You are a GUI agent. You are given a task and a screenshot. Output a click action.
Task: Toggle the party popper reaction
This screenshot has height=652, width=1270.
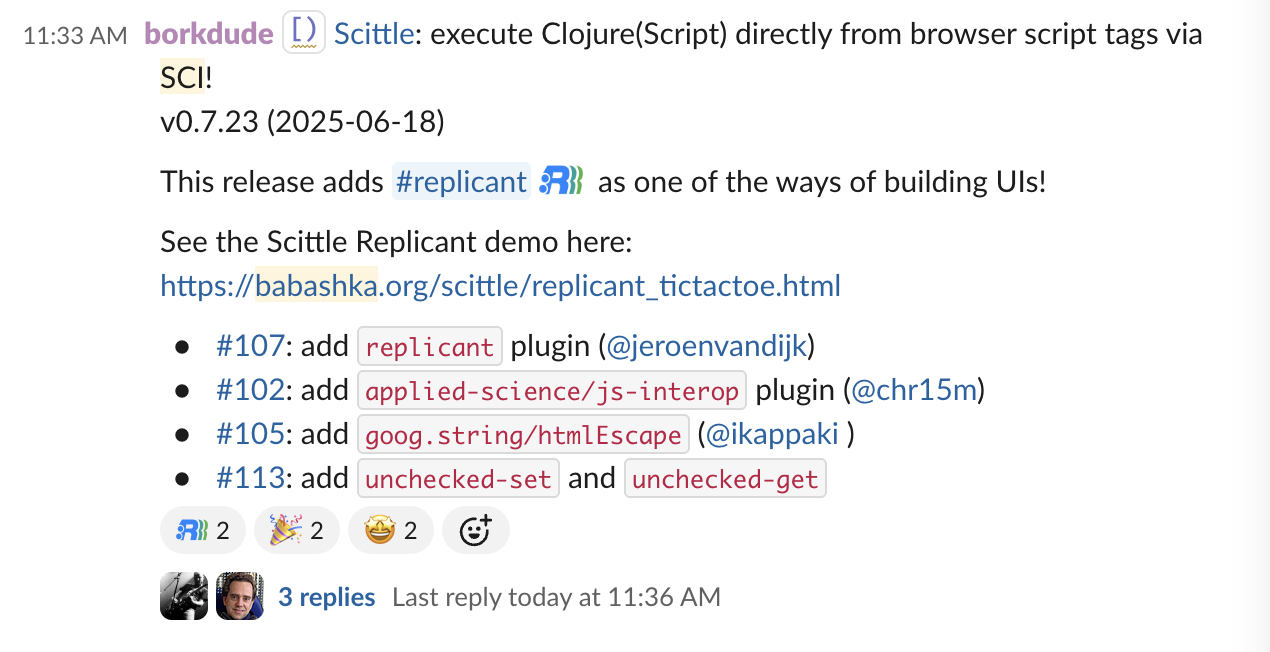tap(297, 530)
